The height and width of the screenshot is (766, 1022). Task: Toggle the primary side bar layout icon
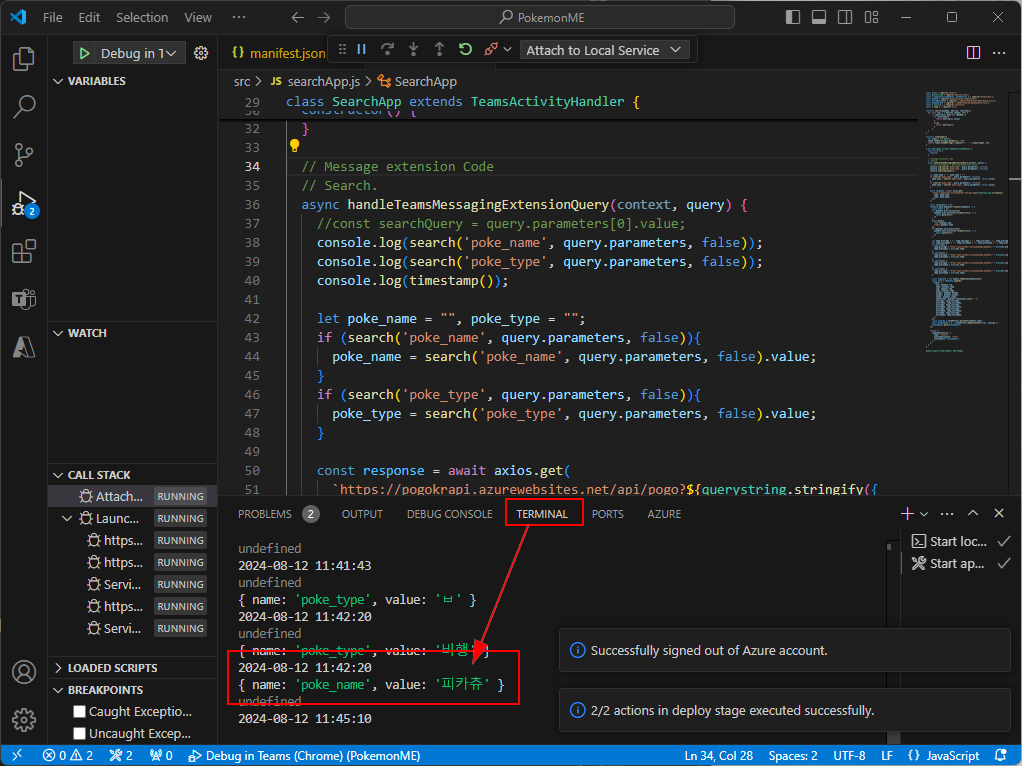(793, 18)
